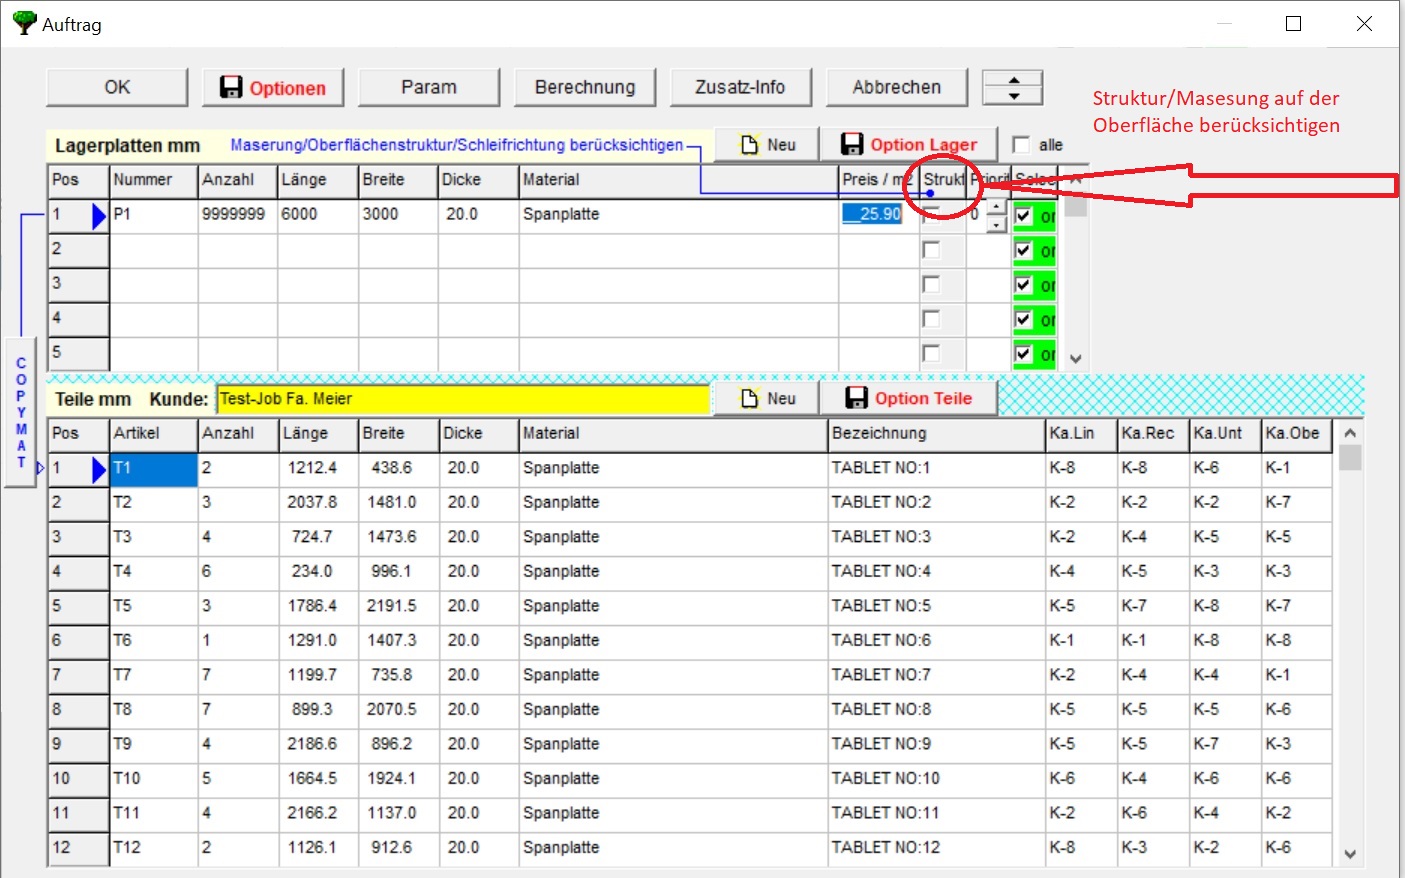Click the Optionen button with disk icon
Image resolution: width=1405 pixels, height=878 pixels.
pos(273,88)
